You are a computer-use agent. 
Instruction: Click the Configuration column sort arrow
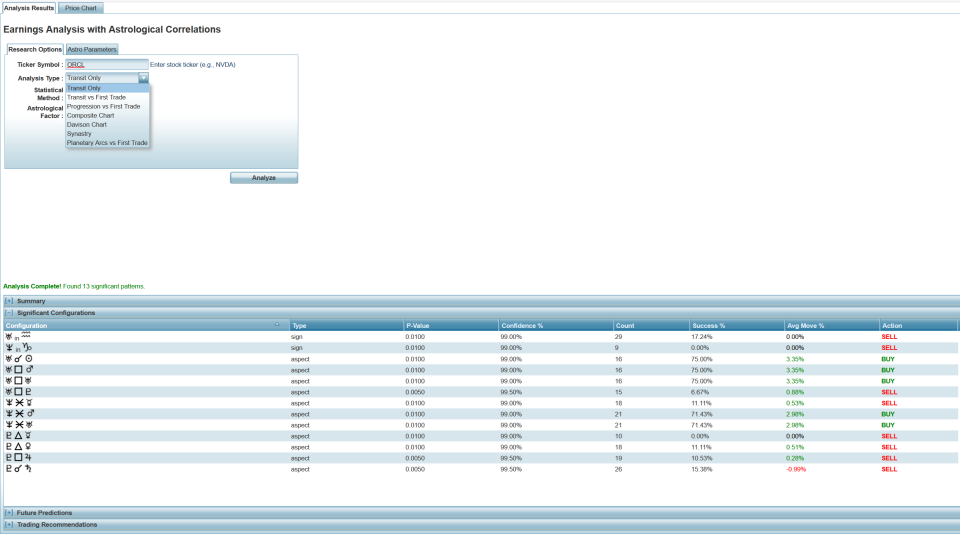[x=277, y=325]
